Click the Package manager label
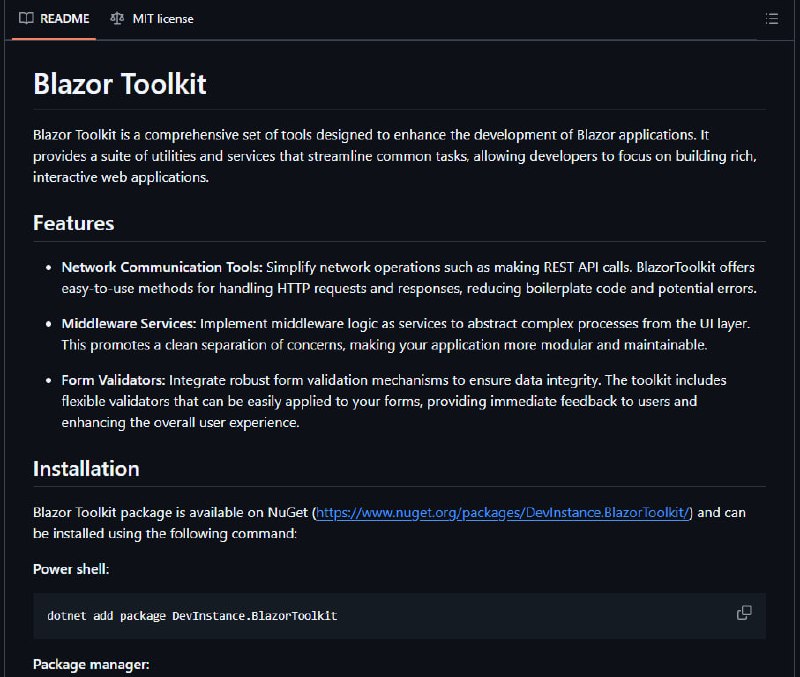Screen dimensions: 800x677 click(x=91, y=664)
